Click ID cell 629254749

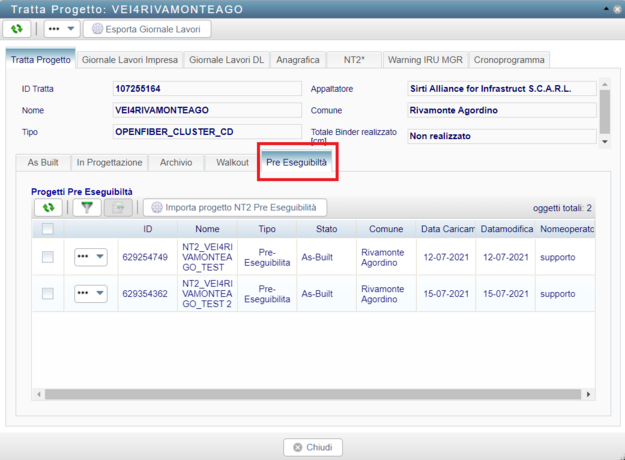click(145, 257)
